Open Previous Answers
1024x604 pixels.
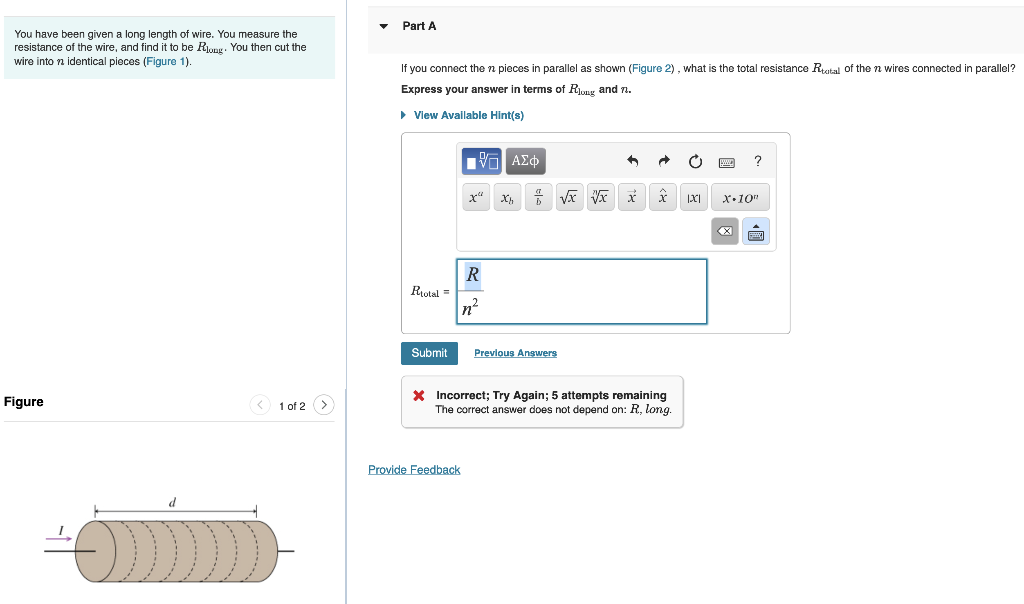(515, 353)
